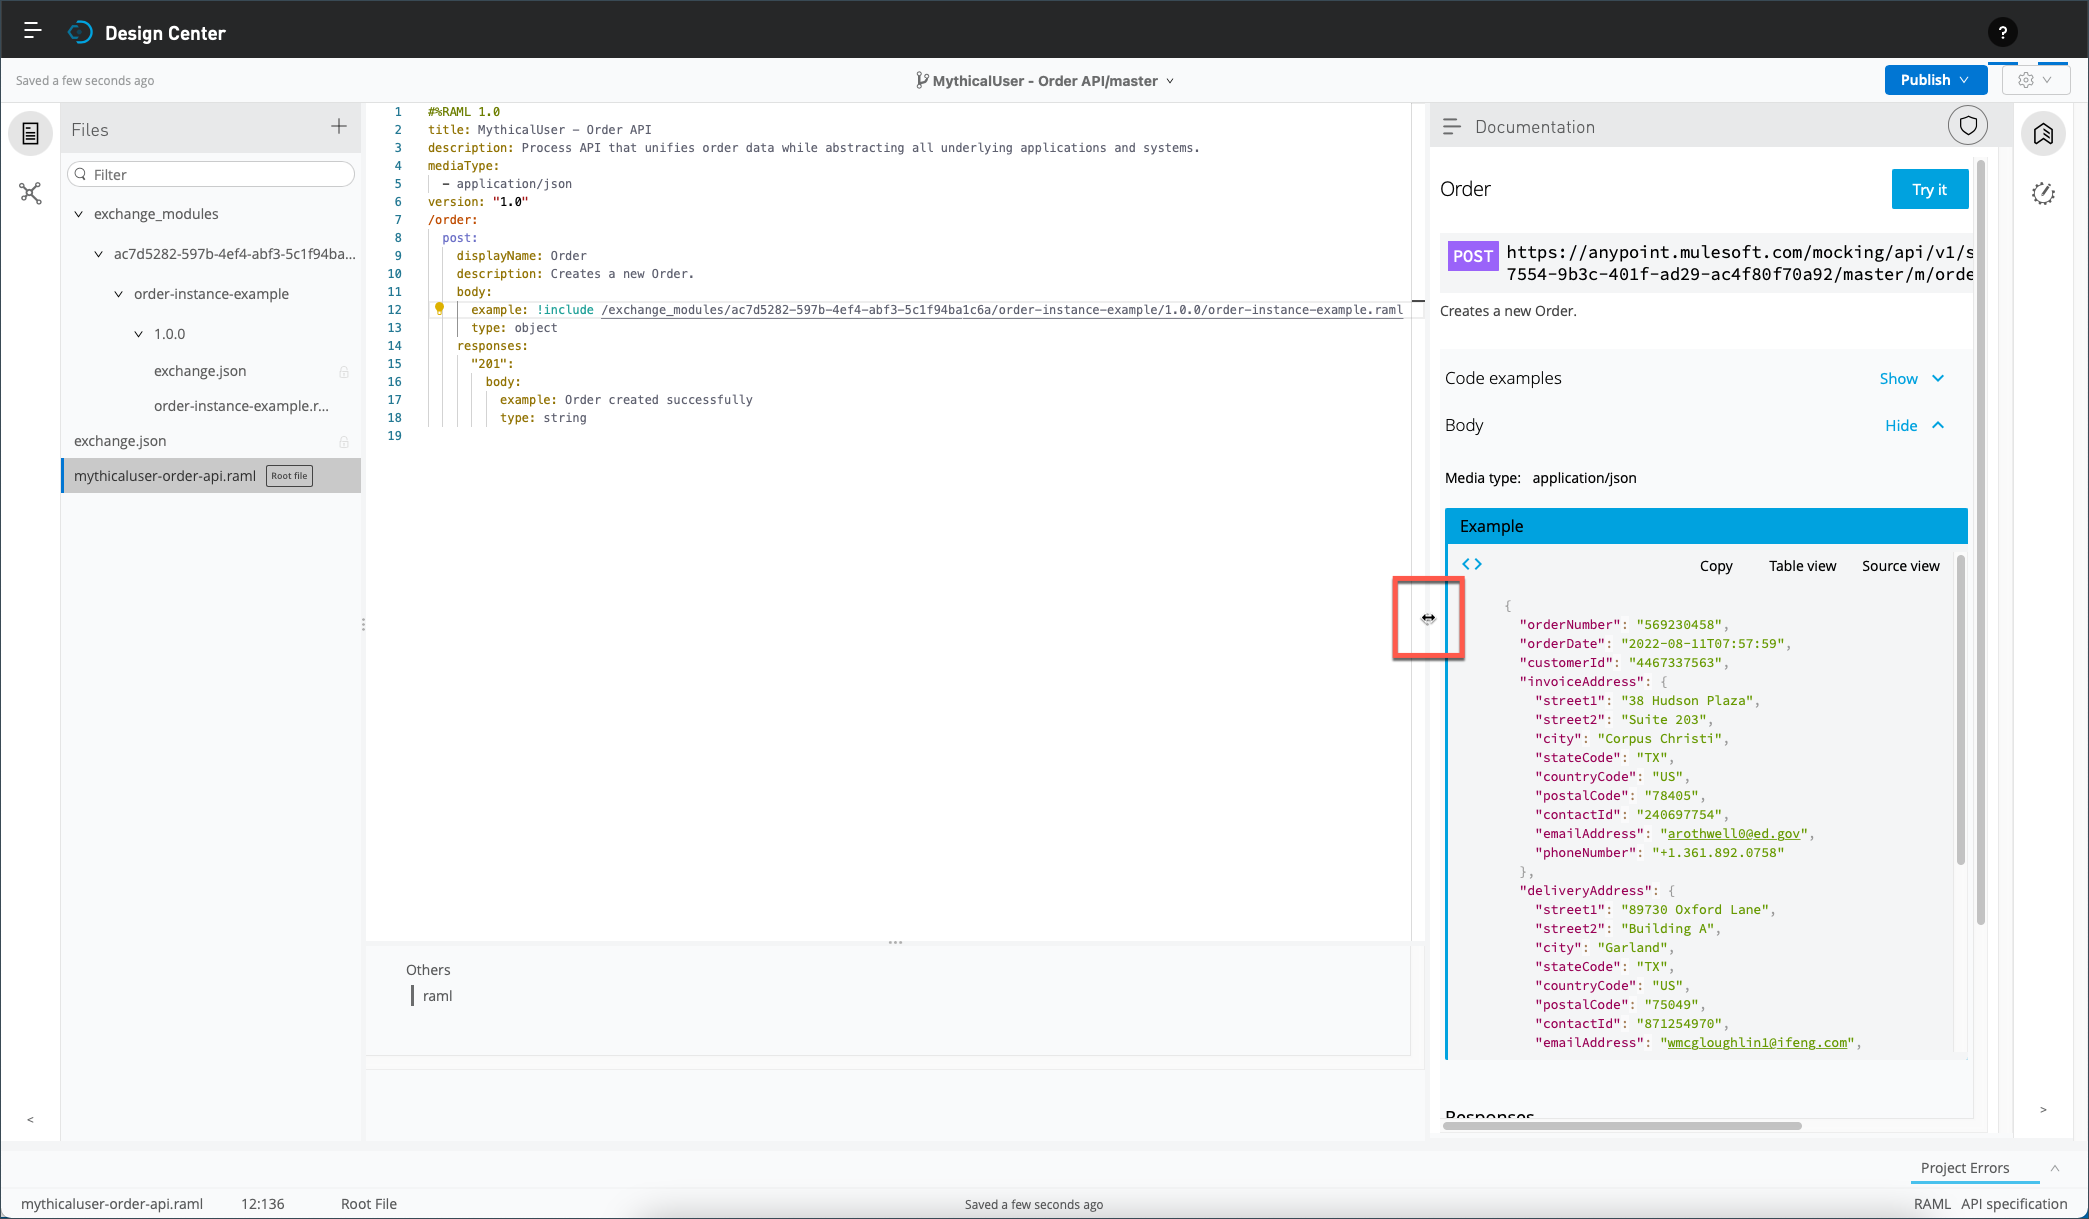Select the Files view sidebar icon
This screenshot has height=1219, width=2089.
[31, 133]
